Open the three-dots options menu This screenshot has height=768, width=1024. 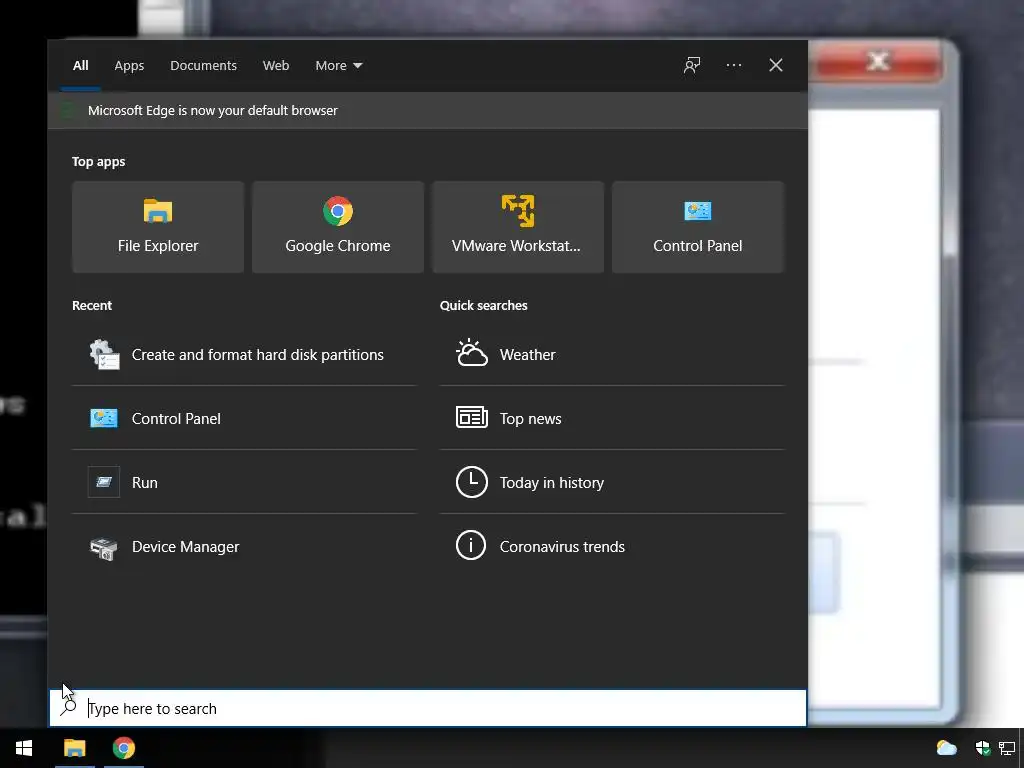(733, 65)
